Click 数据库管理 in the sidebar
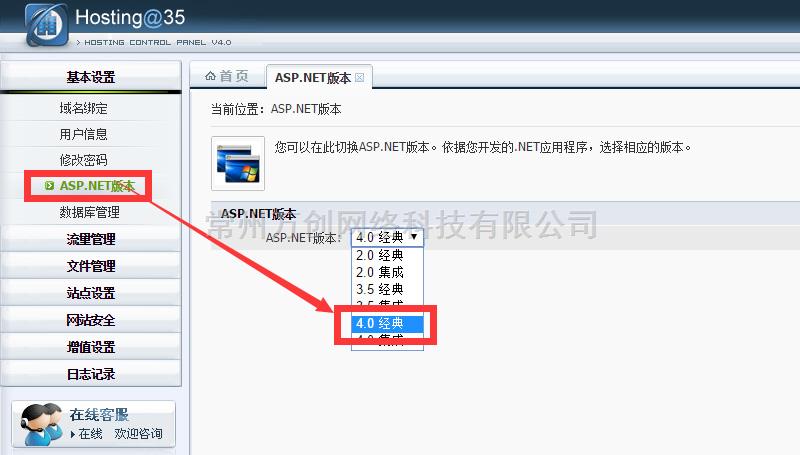 [89, 212]
